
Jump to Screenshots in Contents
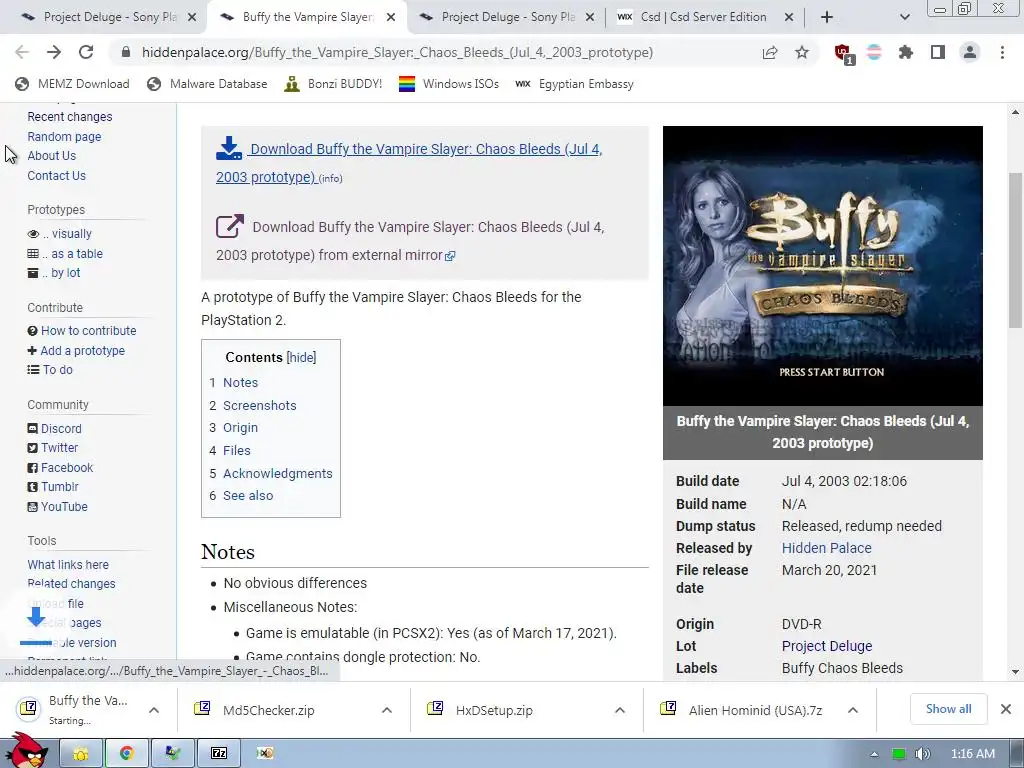click(259, 406)
